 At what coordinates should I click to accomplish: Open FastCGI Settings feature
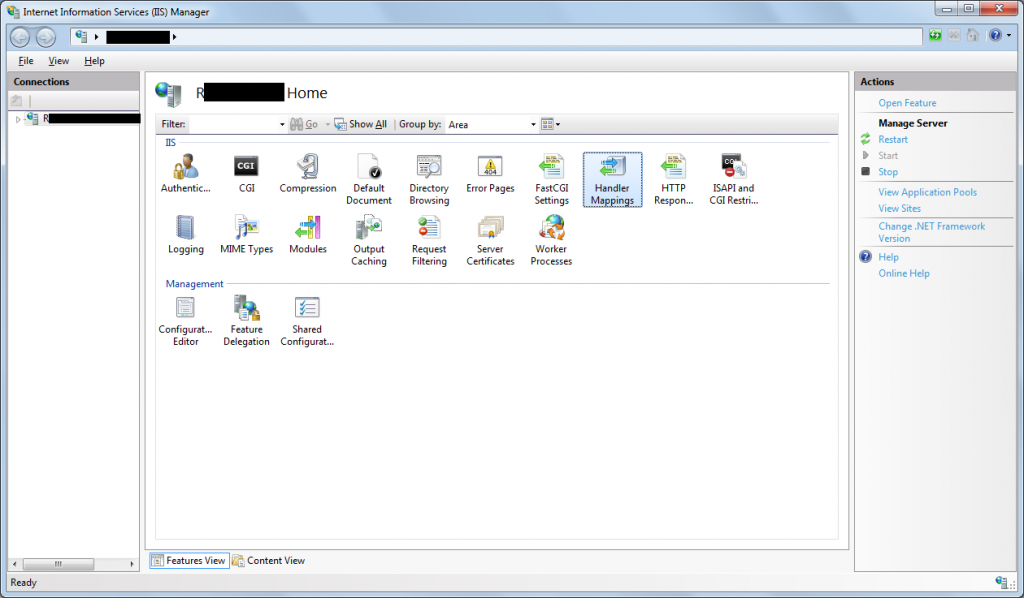coord(551,180)
